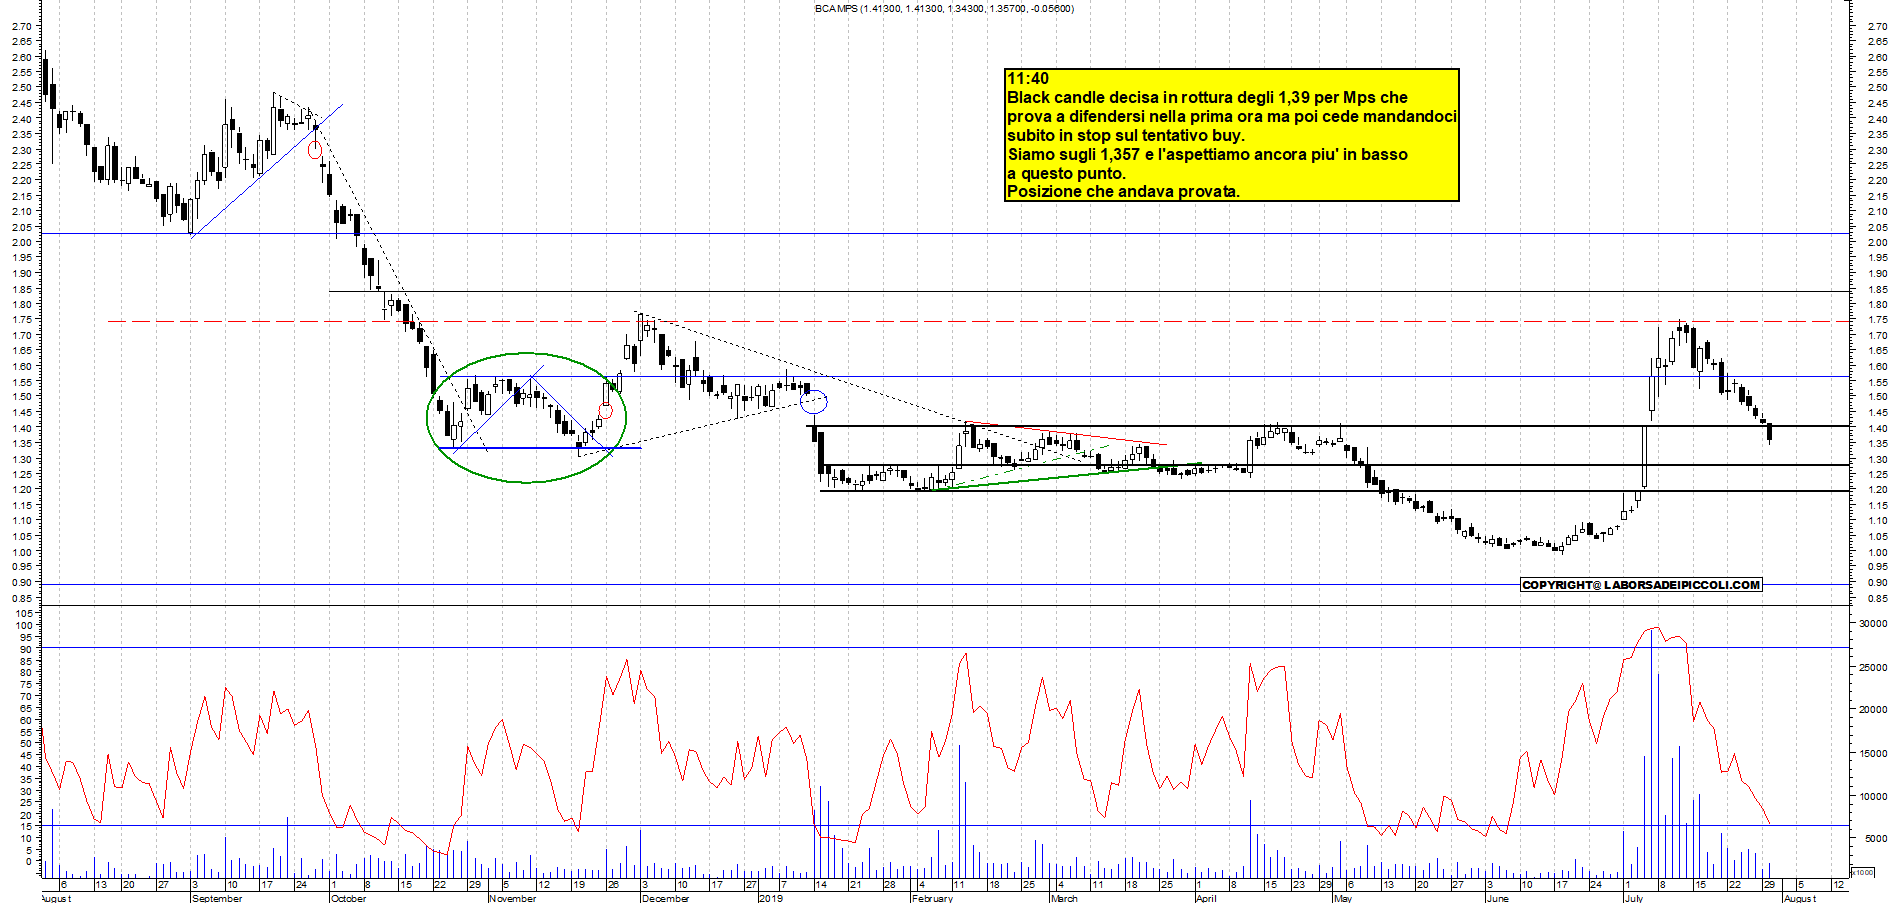Click the February month label on time axis
Image resolution: width=1890 pixels, height=903 pixels.
(x=933, y=898)
